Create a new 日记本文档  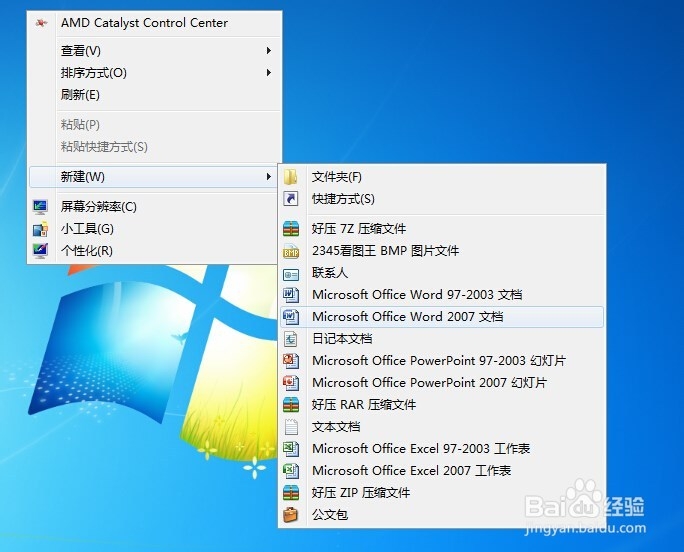coord(442,339)
